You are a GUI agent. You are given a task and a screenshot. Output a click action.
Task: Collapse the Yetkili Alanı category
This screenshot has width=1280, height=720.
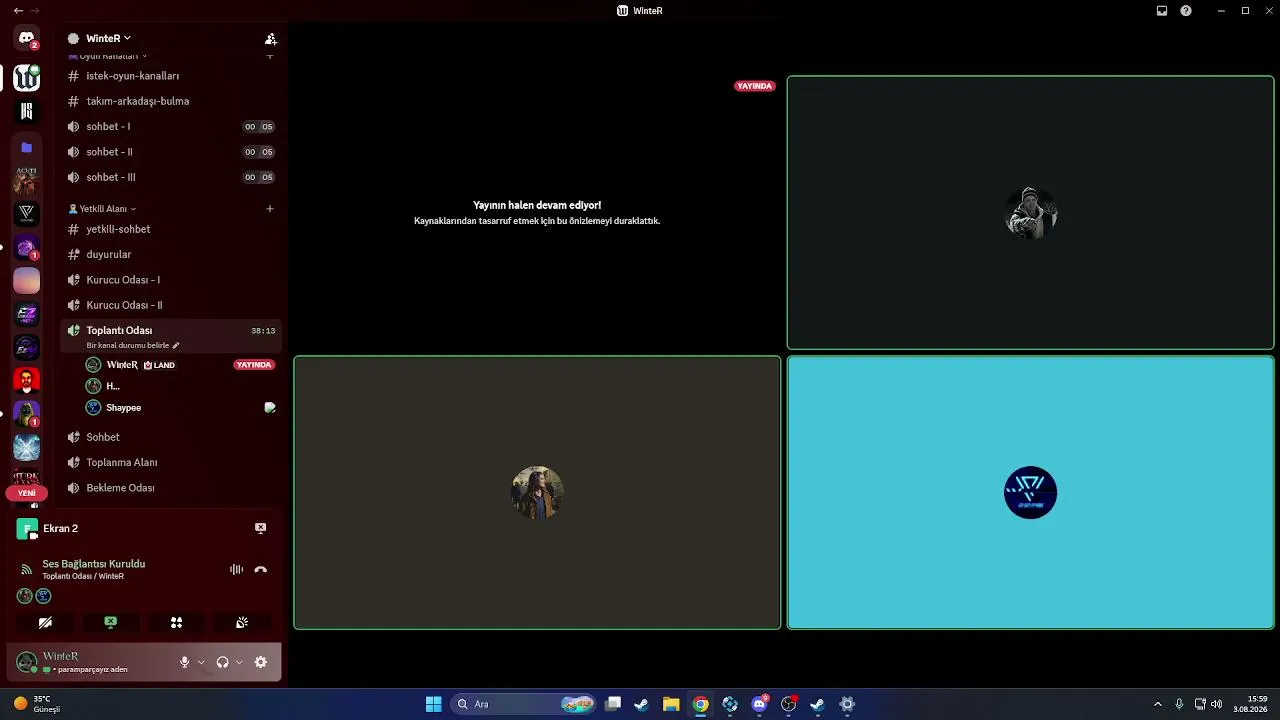point(102,209)
